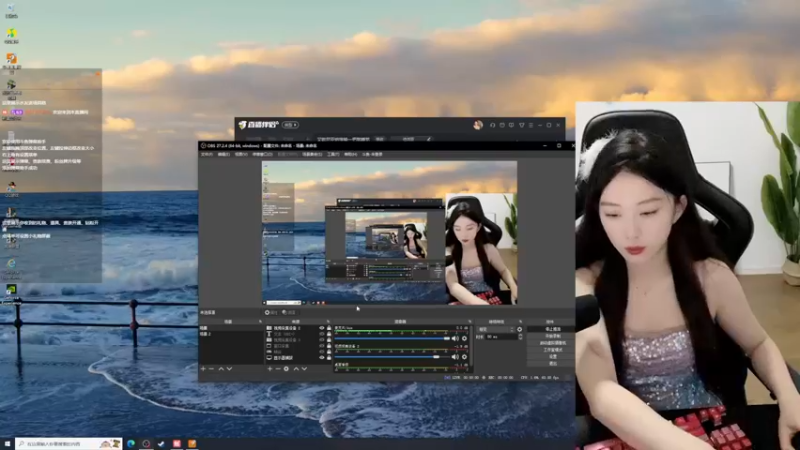Click transition duration stepper arrows
Viewport: 800px width, 450px height.
(520, 337)
